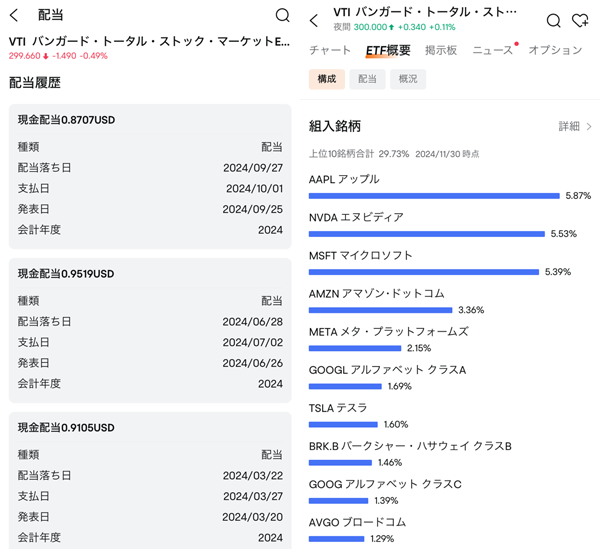Go back from the VTI ETF概要 screen

314,20
